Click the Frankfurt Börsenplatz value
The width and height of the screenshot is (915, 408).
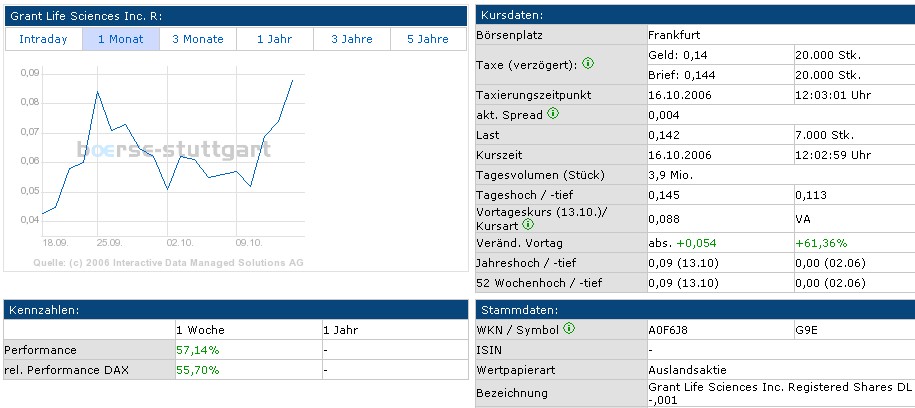675,34
